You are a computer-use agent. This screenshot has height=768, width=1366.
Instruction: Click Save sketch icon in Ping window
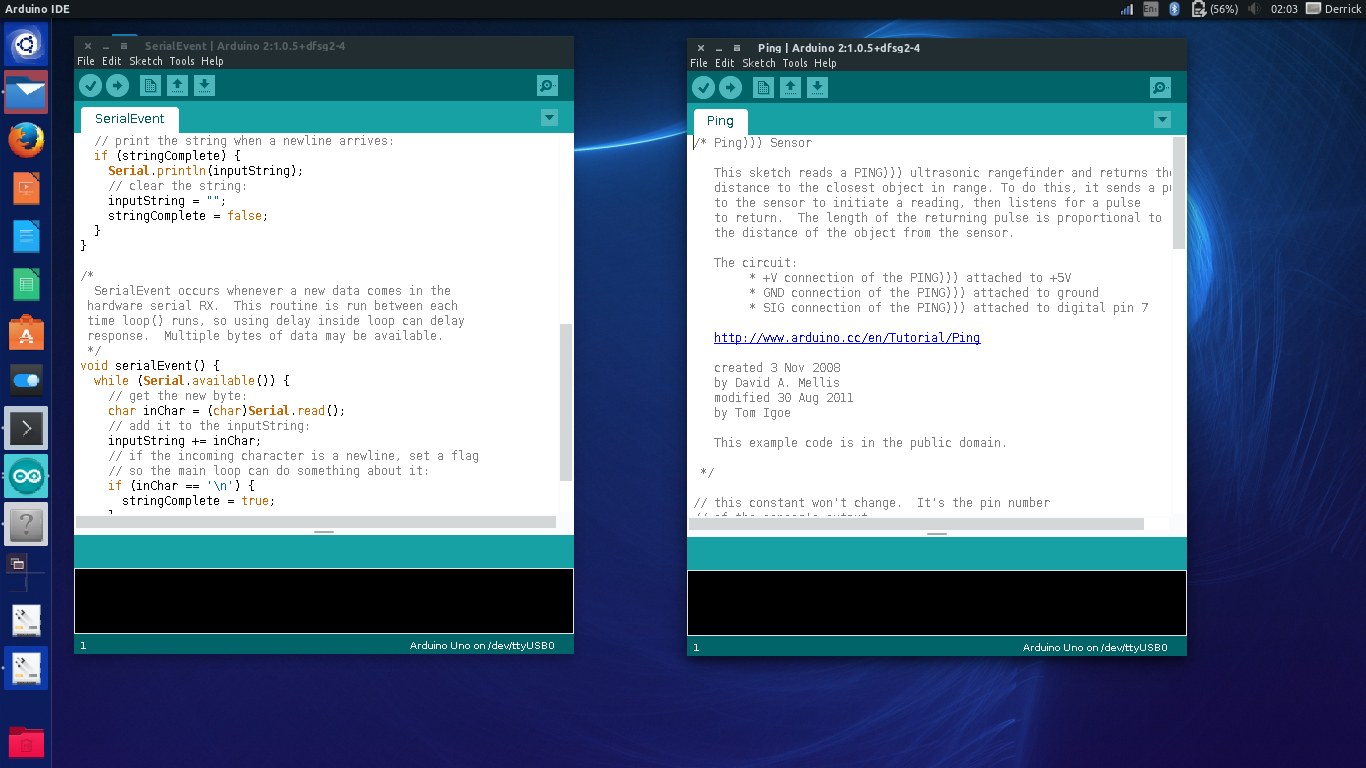click(x=817, y=88)
